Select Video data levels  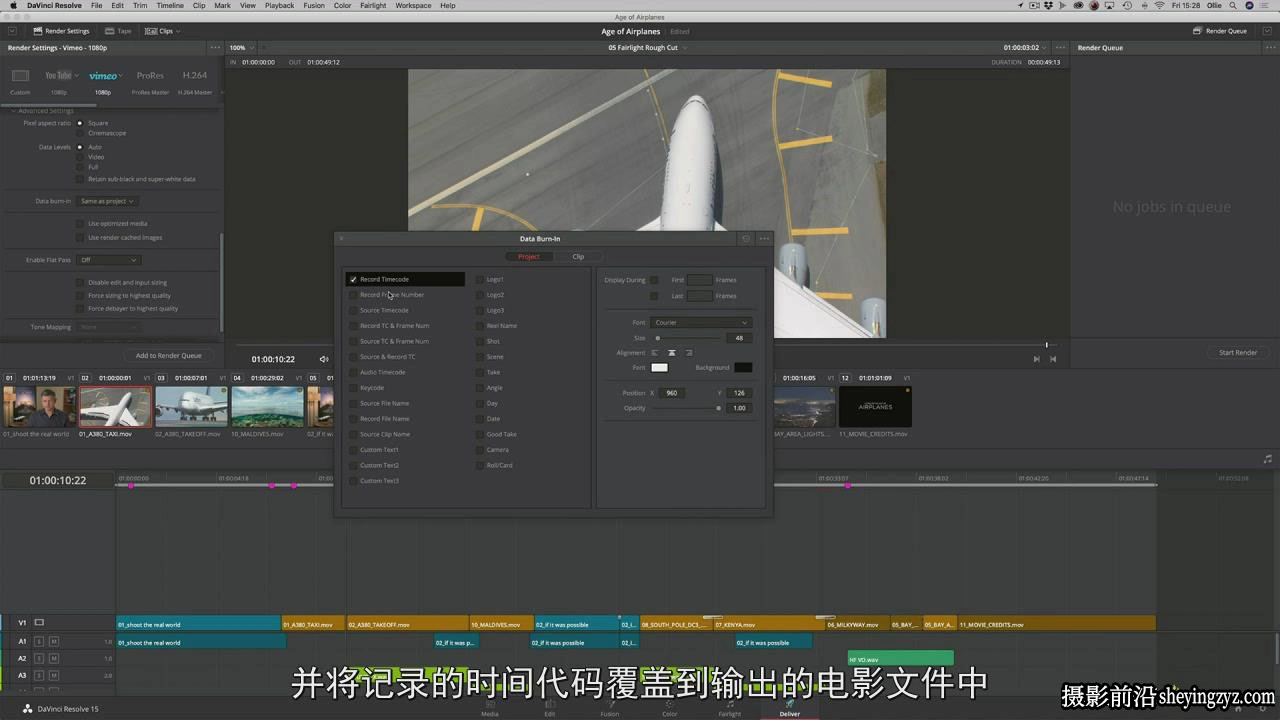[x=80, y=157]
